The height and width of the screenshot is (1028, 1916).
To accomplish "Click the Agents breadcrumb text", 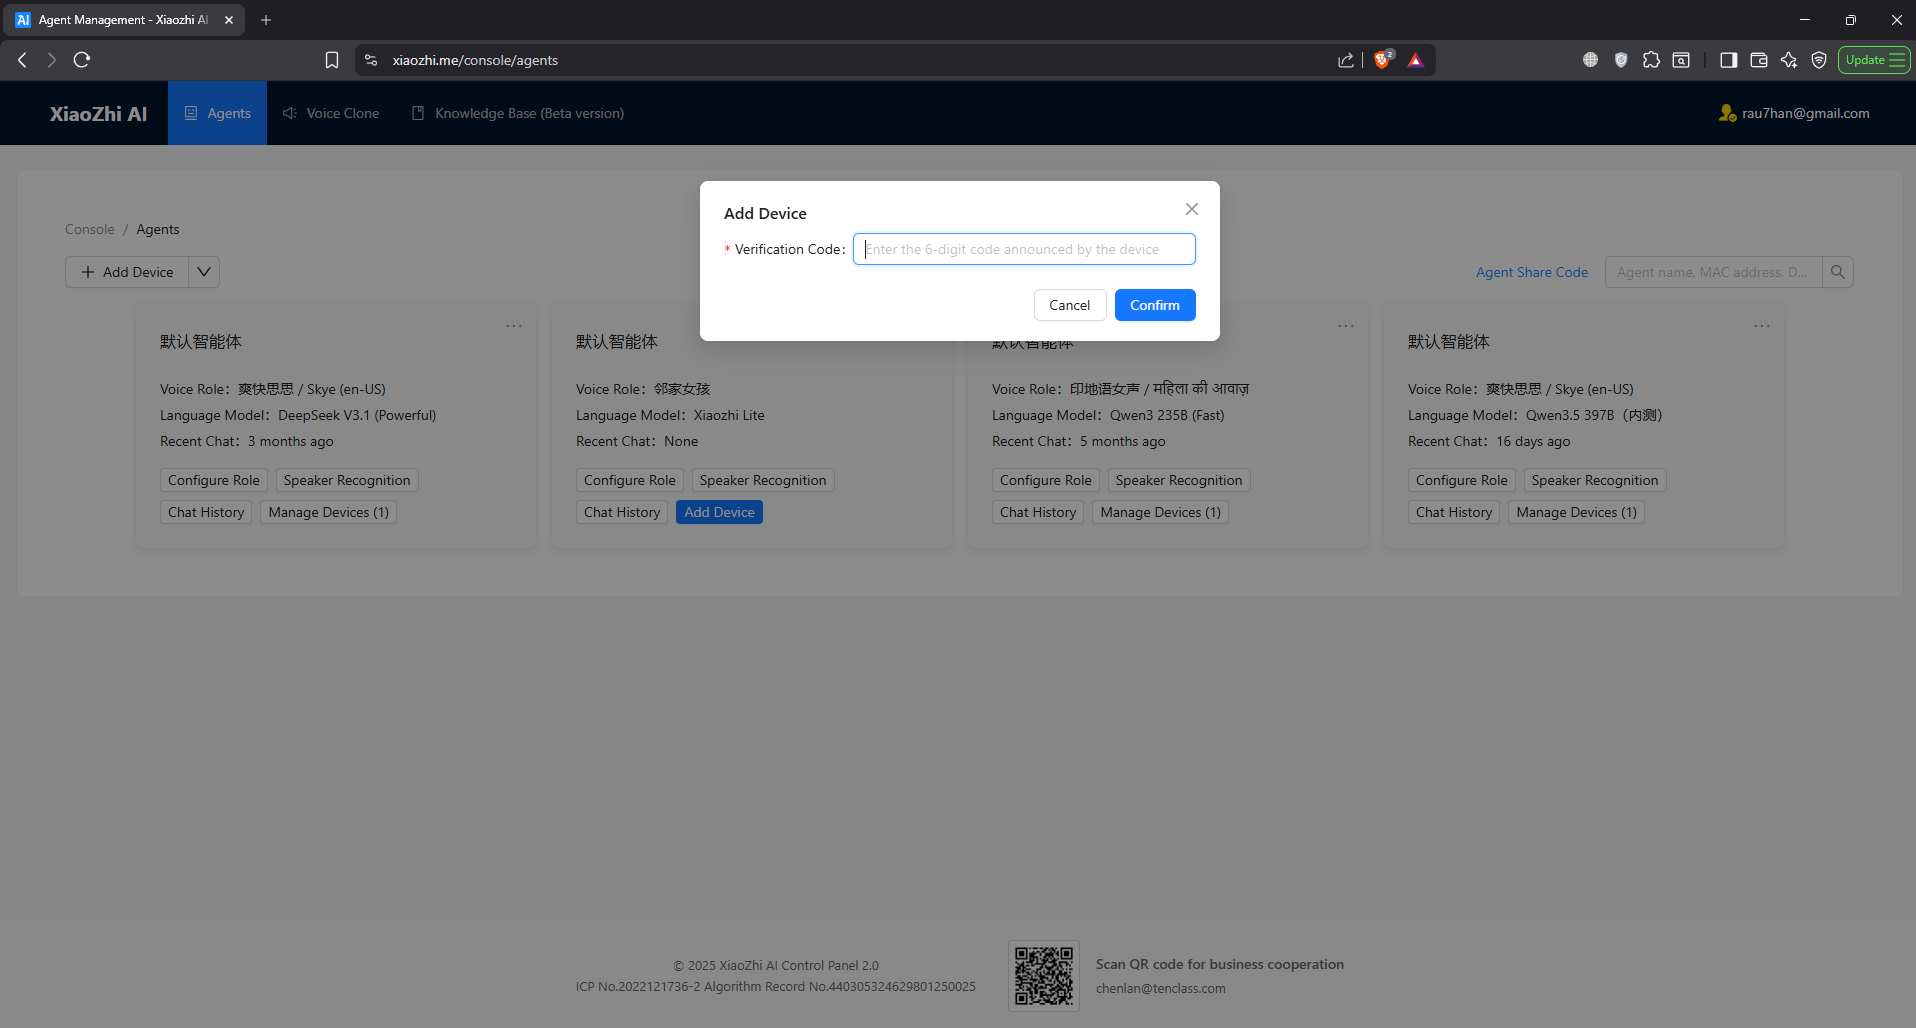I will click(x=158, y=229).
